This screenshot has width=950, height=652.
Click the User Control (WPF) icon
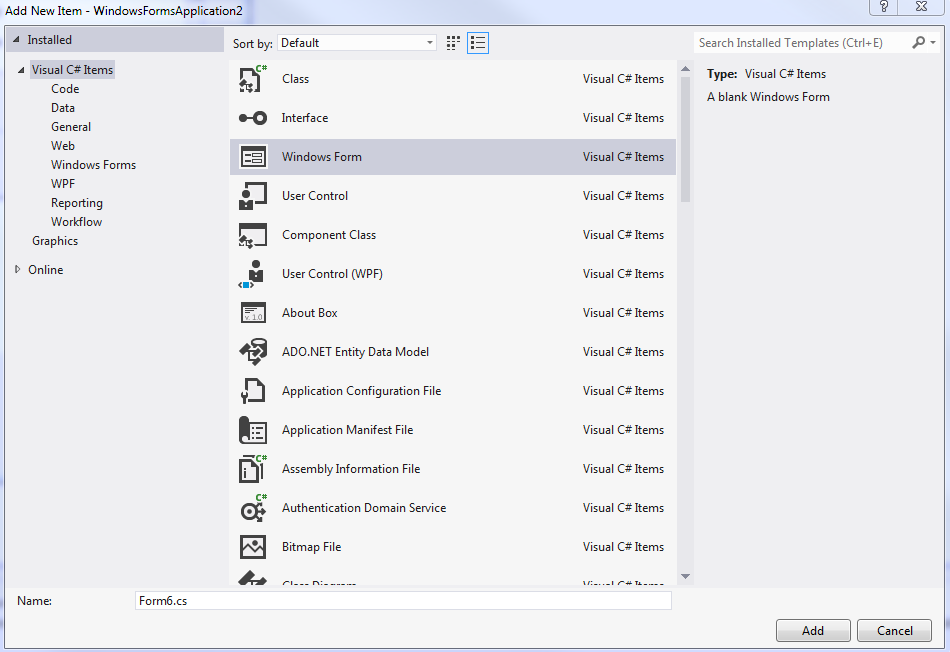point(253,274)
